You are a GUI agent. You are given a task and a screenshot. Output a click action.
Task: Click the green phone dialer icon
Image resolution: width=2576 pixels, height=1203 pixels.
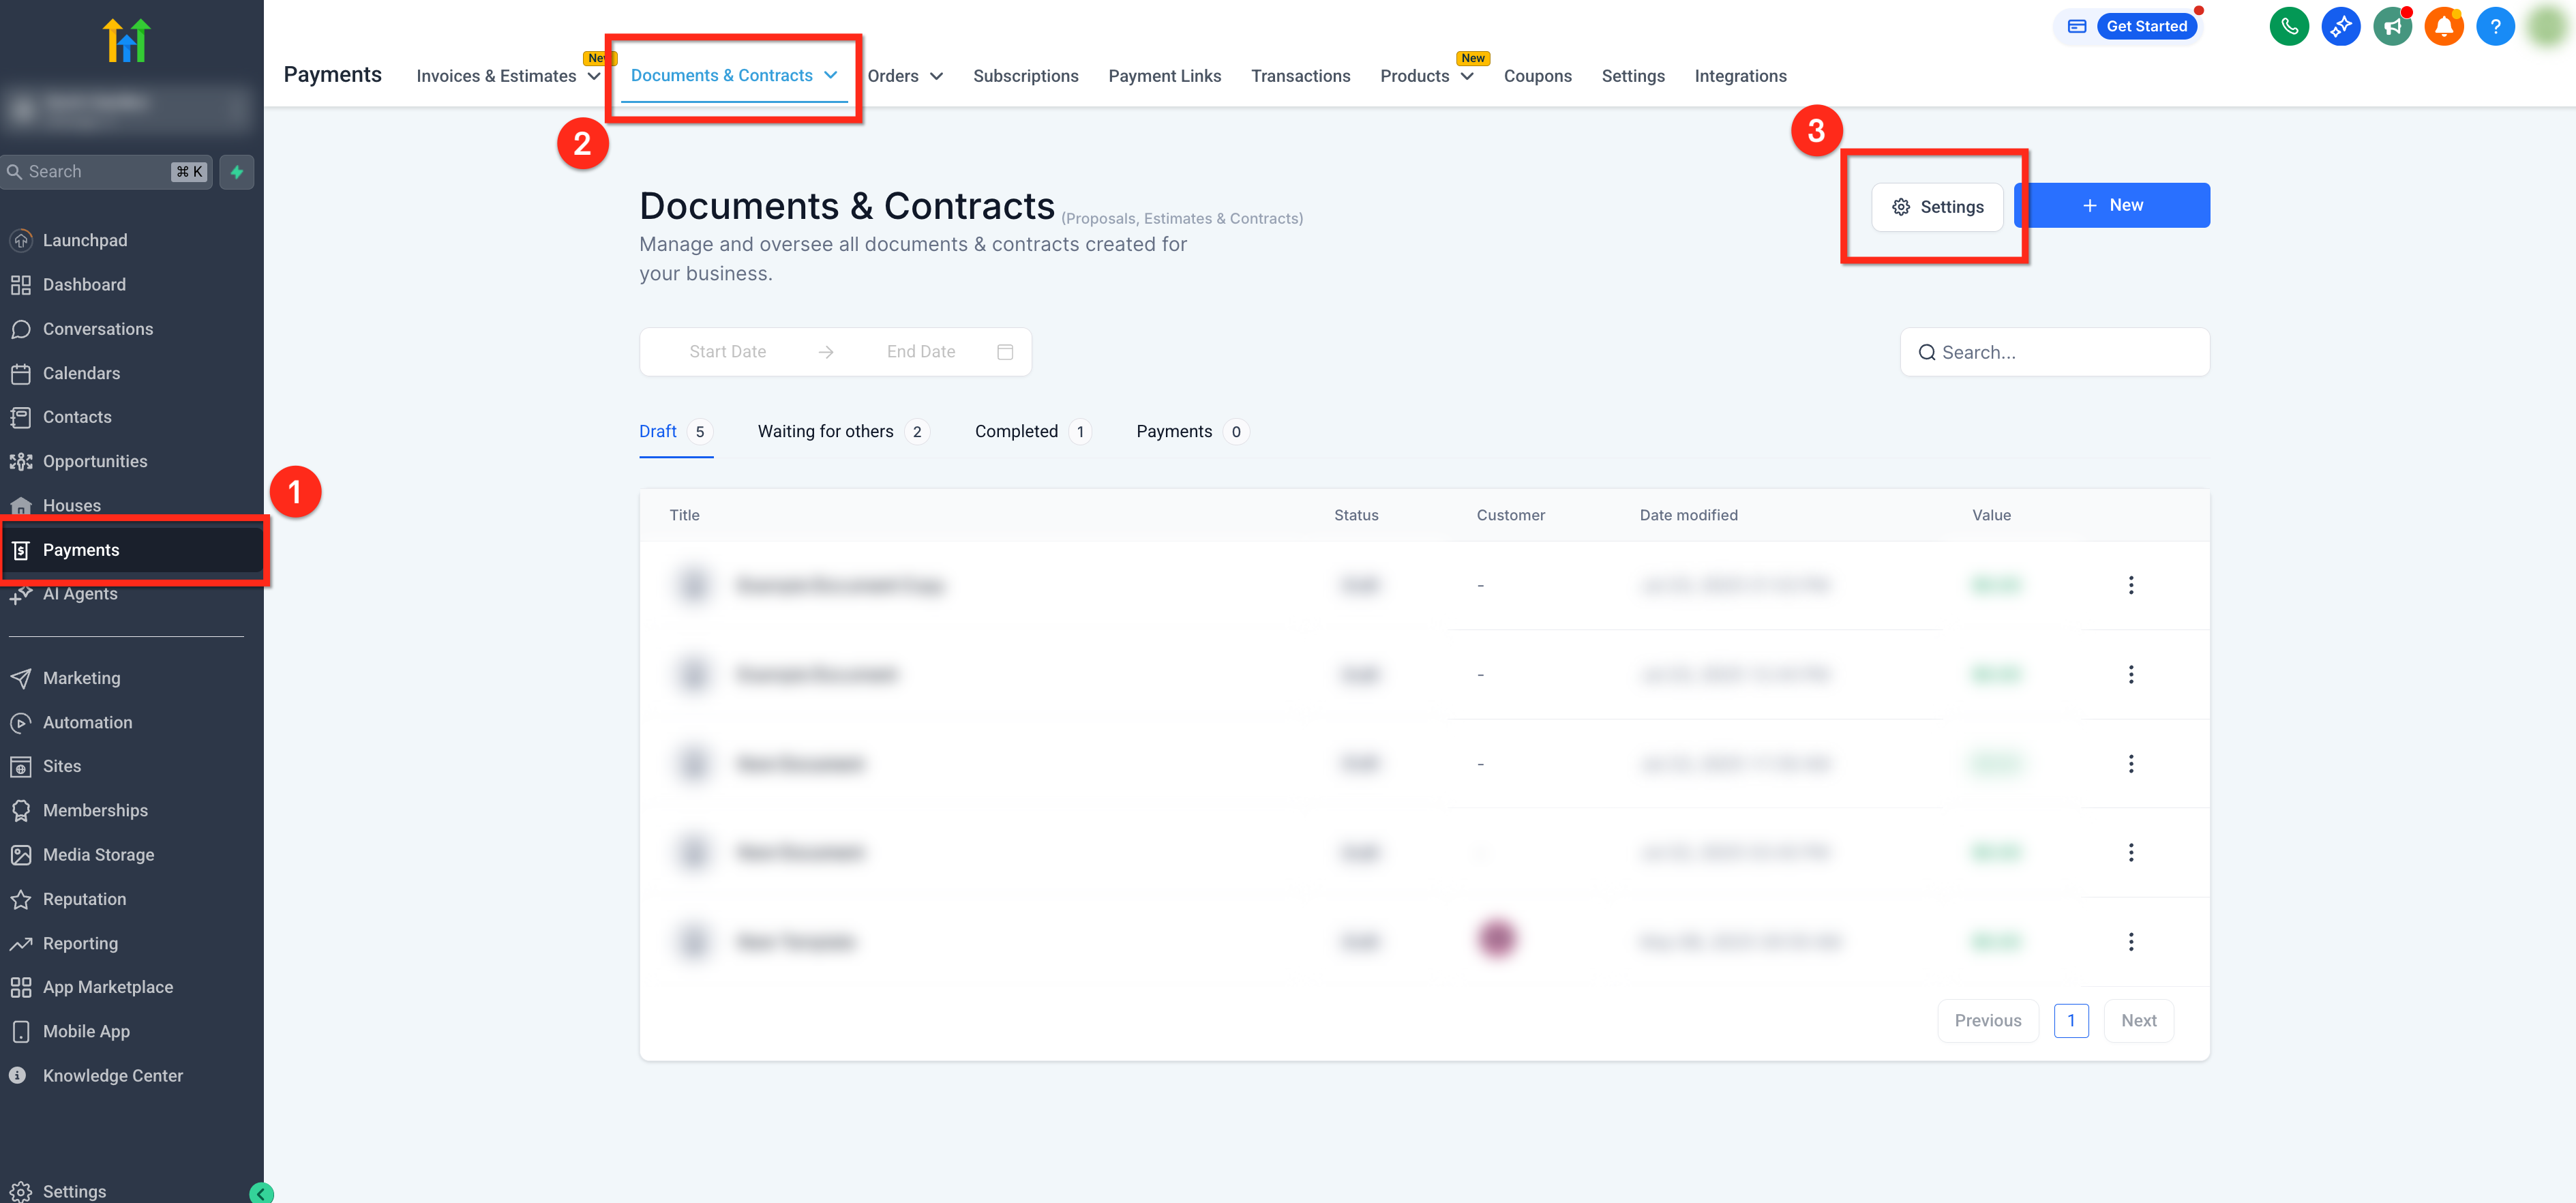pos(2288,27)
